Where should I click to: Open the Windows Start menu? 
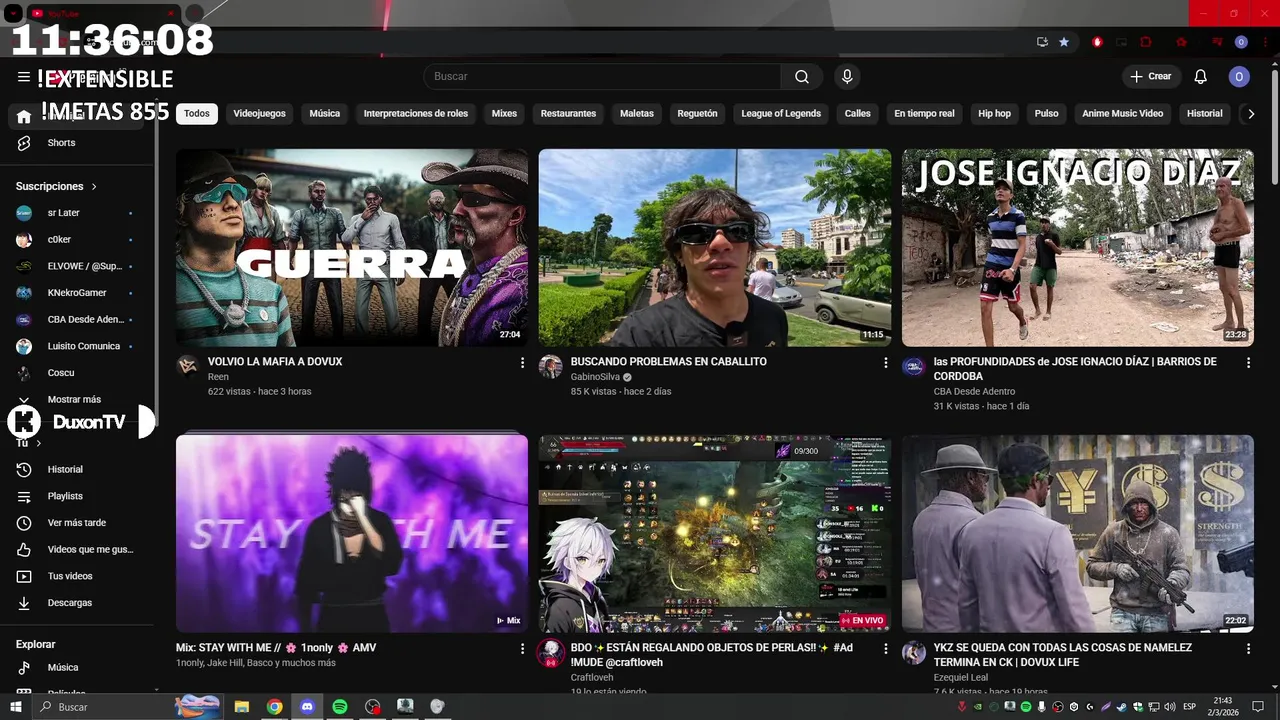pyautogui.click(x=15, y=707)
